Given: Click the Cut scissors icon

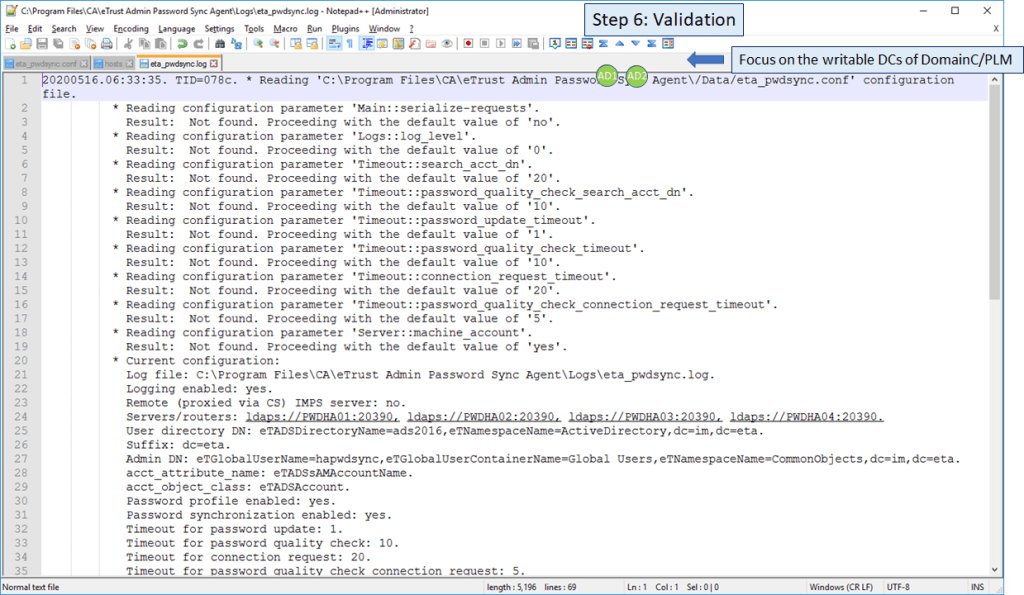Looking at the screenshot, I should point(129,44).
